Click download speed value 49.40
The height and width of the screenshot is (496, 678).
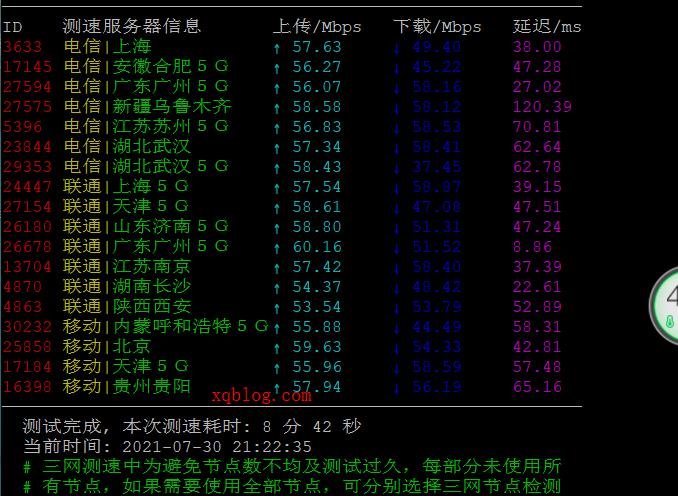437,47
